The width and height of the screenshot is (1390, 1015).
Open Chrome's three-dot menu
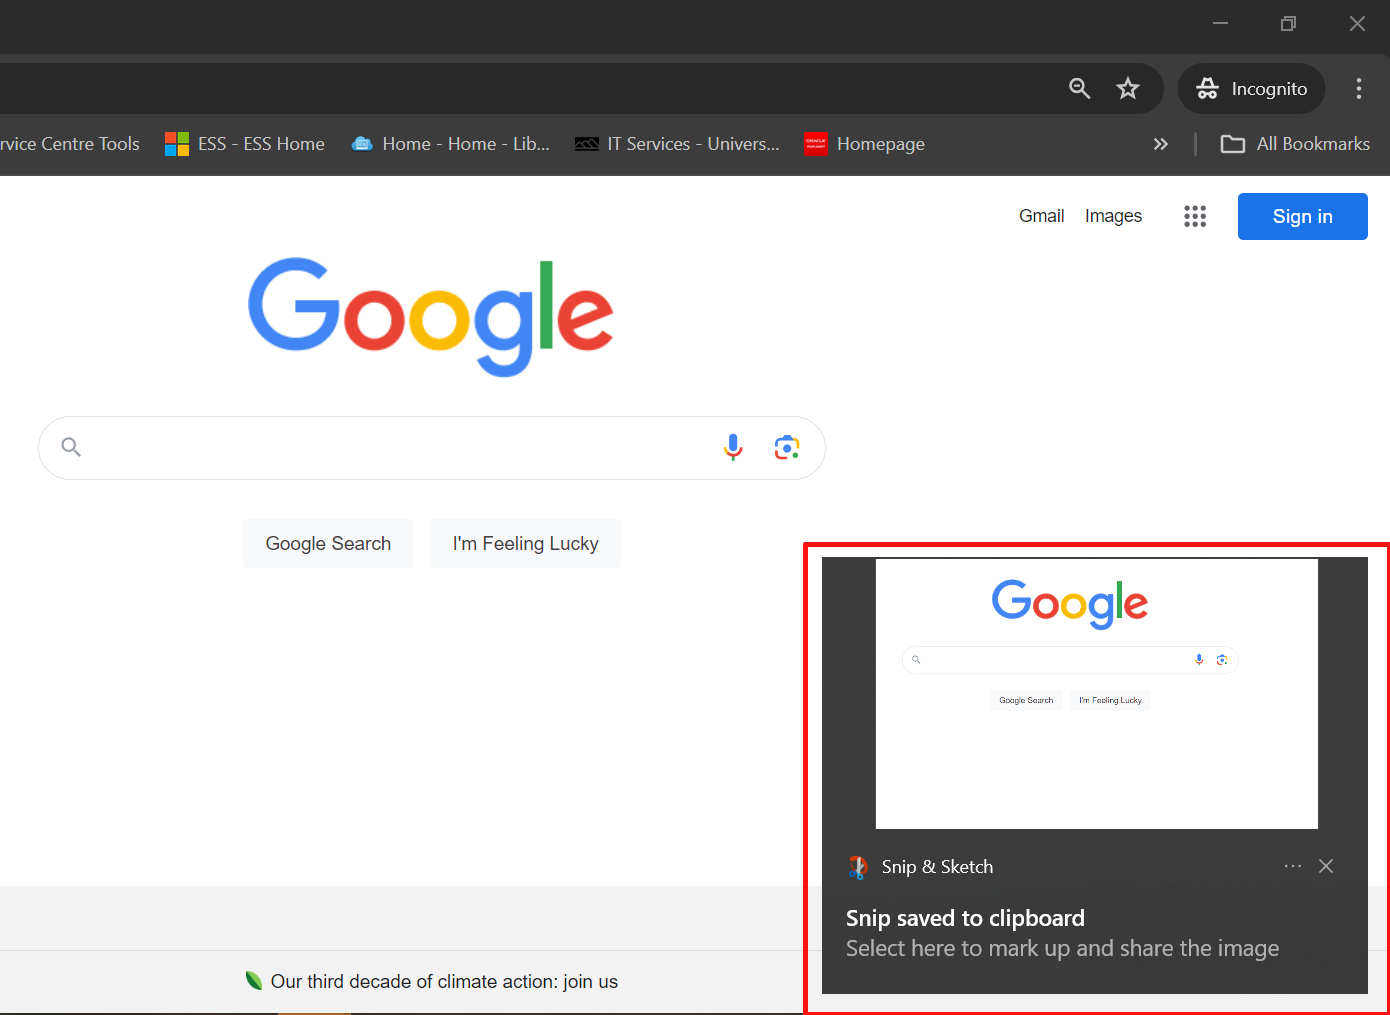pyautogui.click(x=1358, y=88)
